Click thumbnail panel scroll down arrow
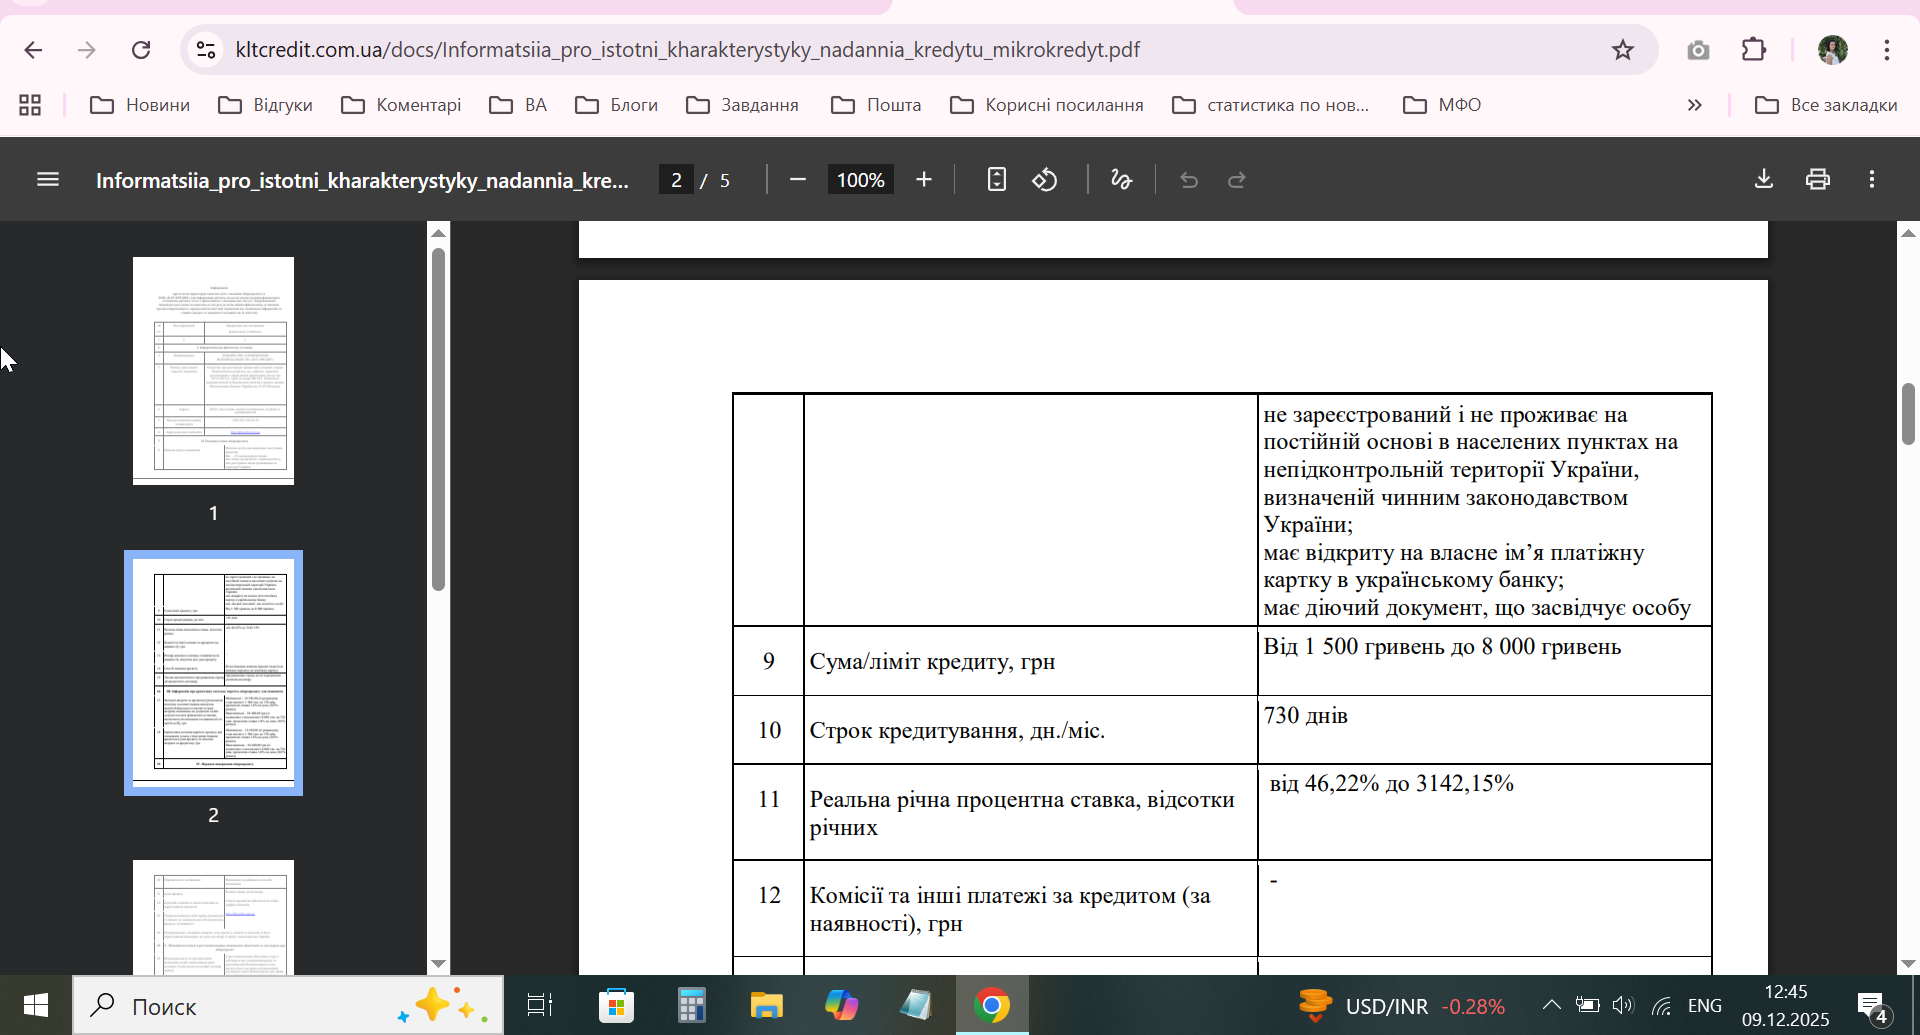This screenshot has width=1920, height=1035. [x=438, y=964]
